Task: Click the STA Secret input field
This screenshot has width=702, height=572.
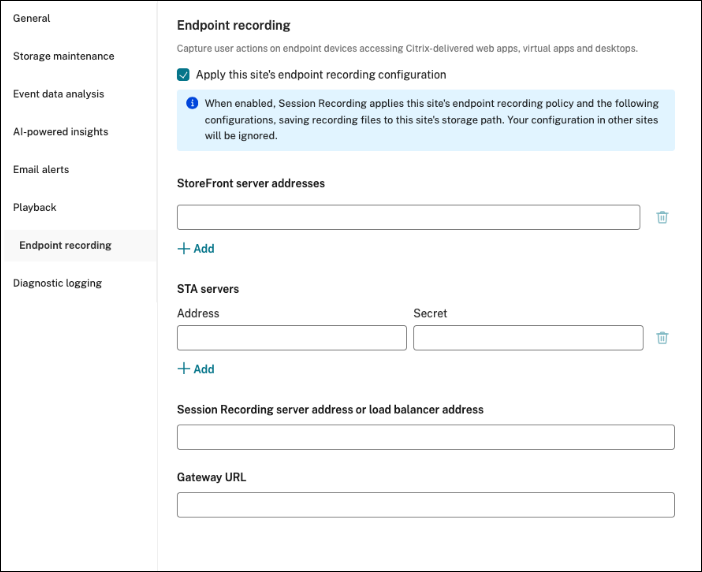Action: (527, 338)
